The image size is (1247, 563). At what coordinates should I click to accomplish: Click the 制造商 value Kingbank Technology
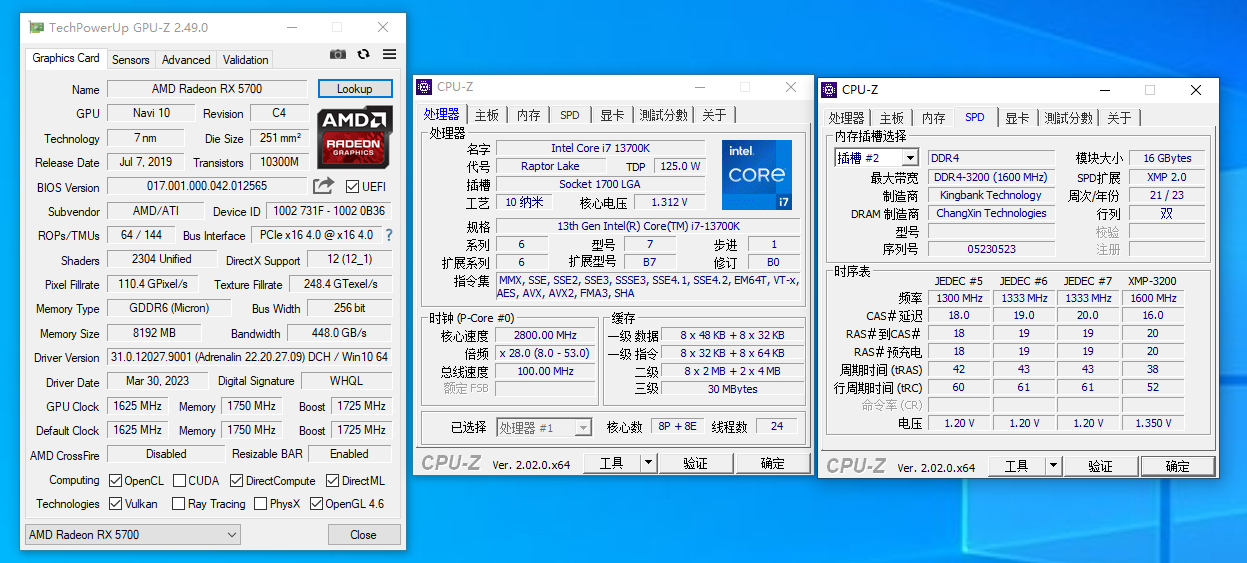[x=992, y=195]
